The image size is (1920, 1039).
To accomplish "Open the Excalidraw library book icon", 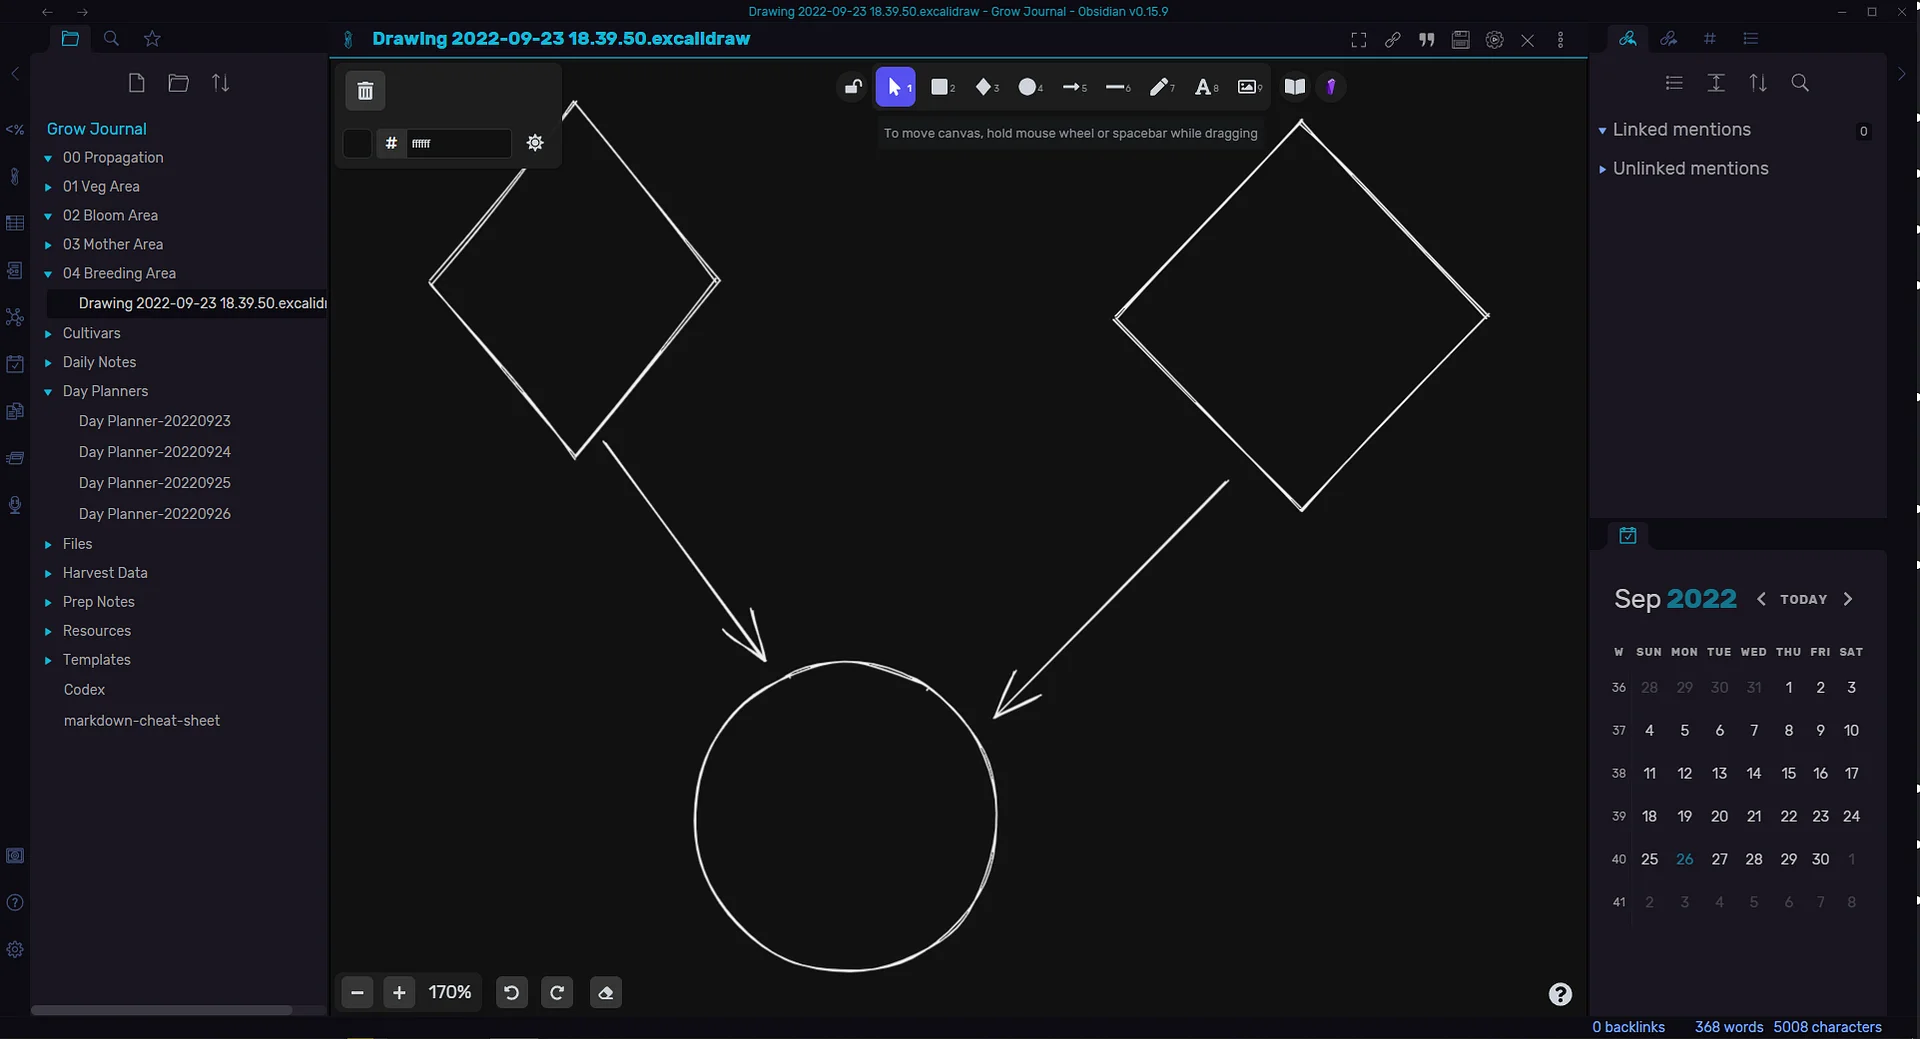I will coord(1295,87).
